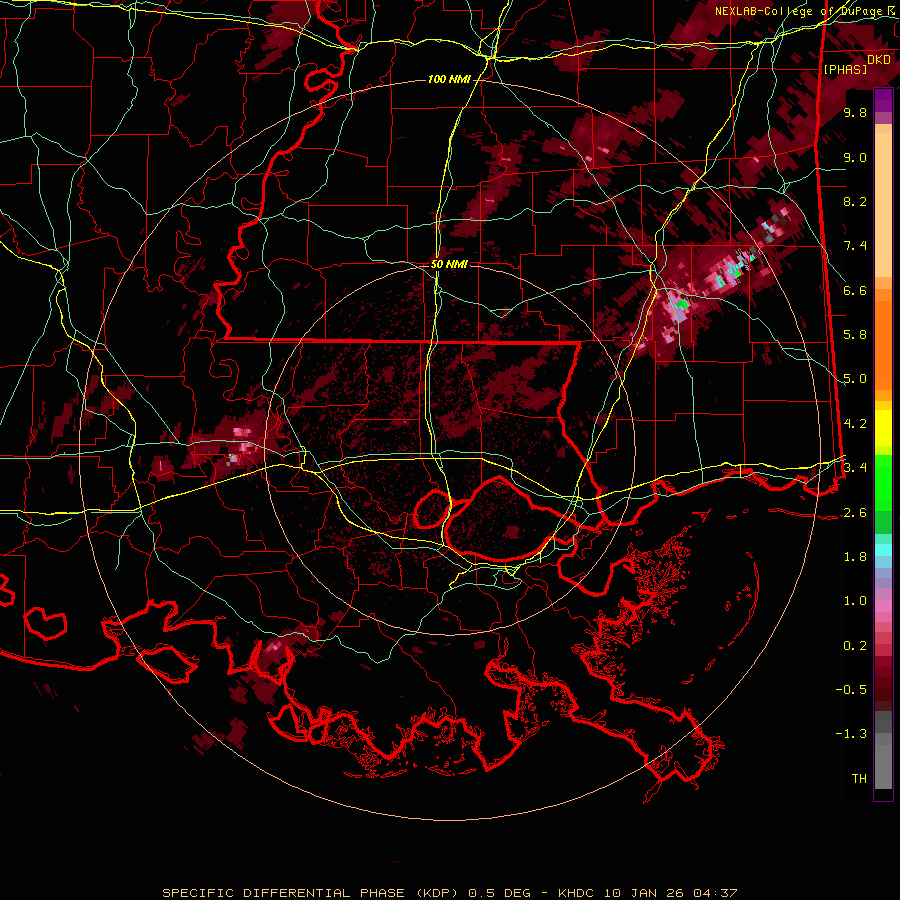This screenshot has height=900, width=900.
Task: Select the "DKD" label above the color scale
Action: tap(879, 60)
